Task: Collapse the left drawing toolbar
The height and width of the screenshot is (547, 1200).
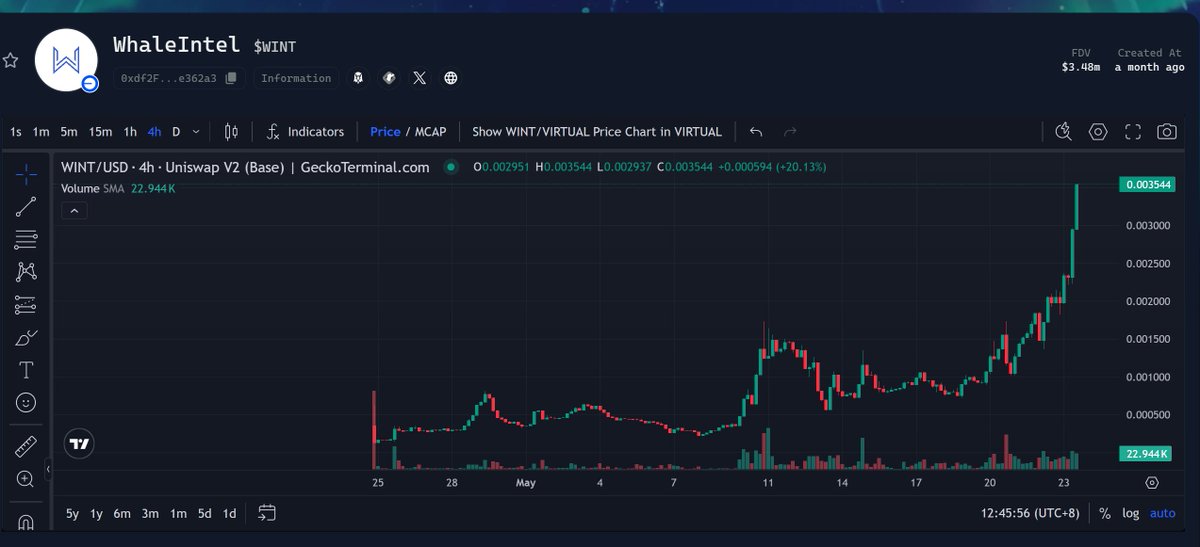Action: click(x=48, y=468)
